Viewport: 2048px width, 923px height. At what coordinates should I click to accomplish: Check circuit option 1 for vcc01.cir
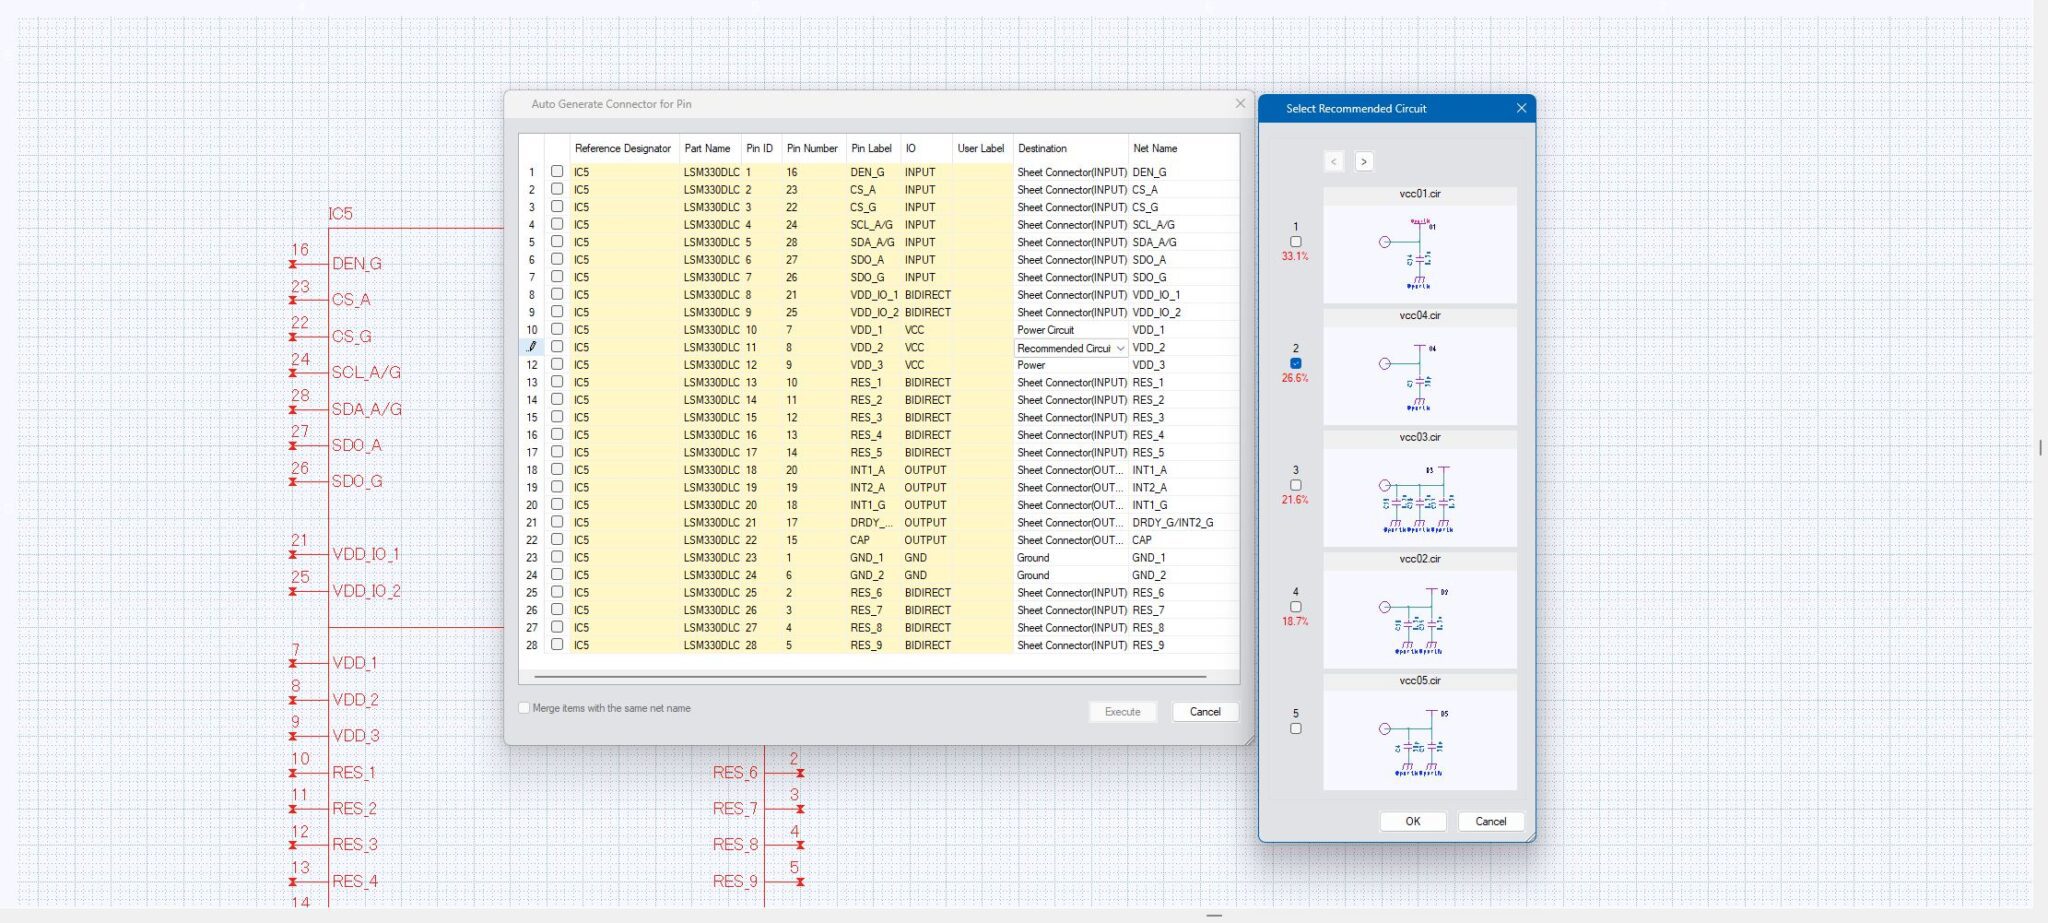1296,241
